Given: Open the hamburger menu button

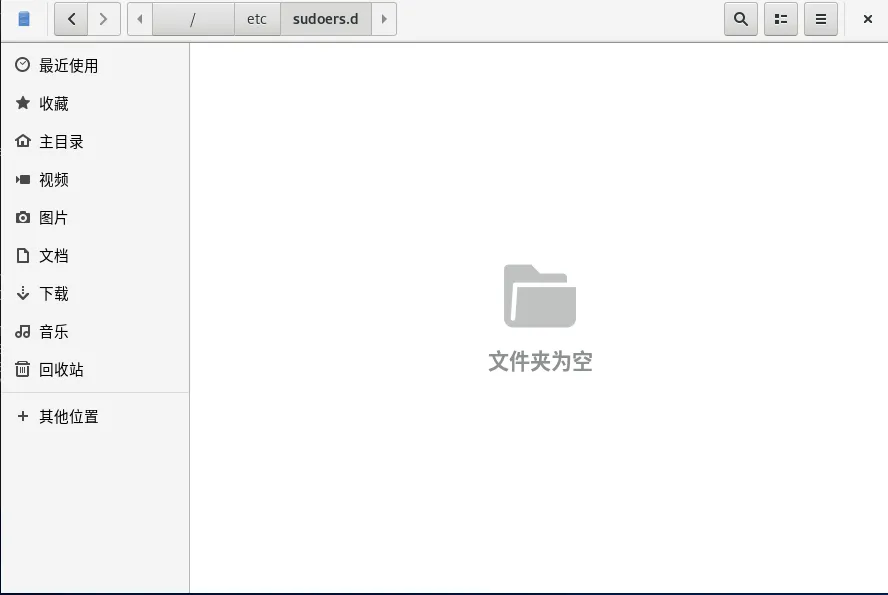Looking at the screenshot, I should (821, 19).
